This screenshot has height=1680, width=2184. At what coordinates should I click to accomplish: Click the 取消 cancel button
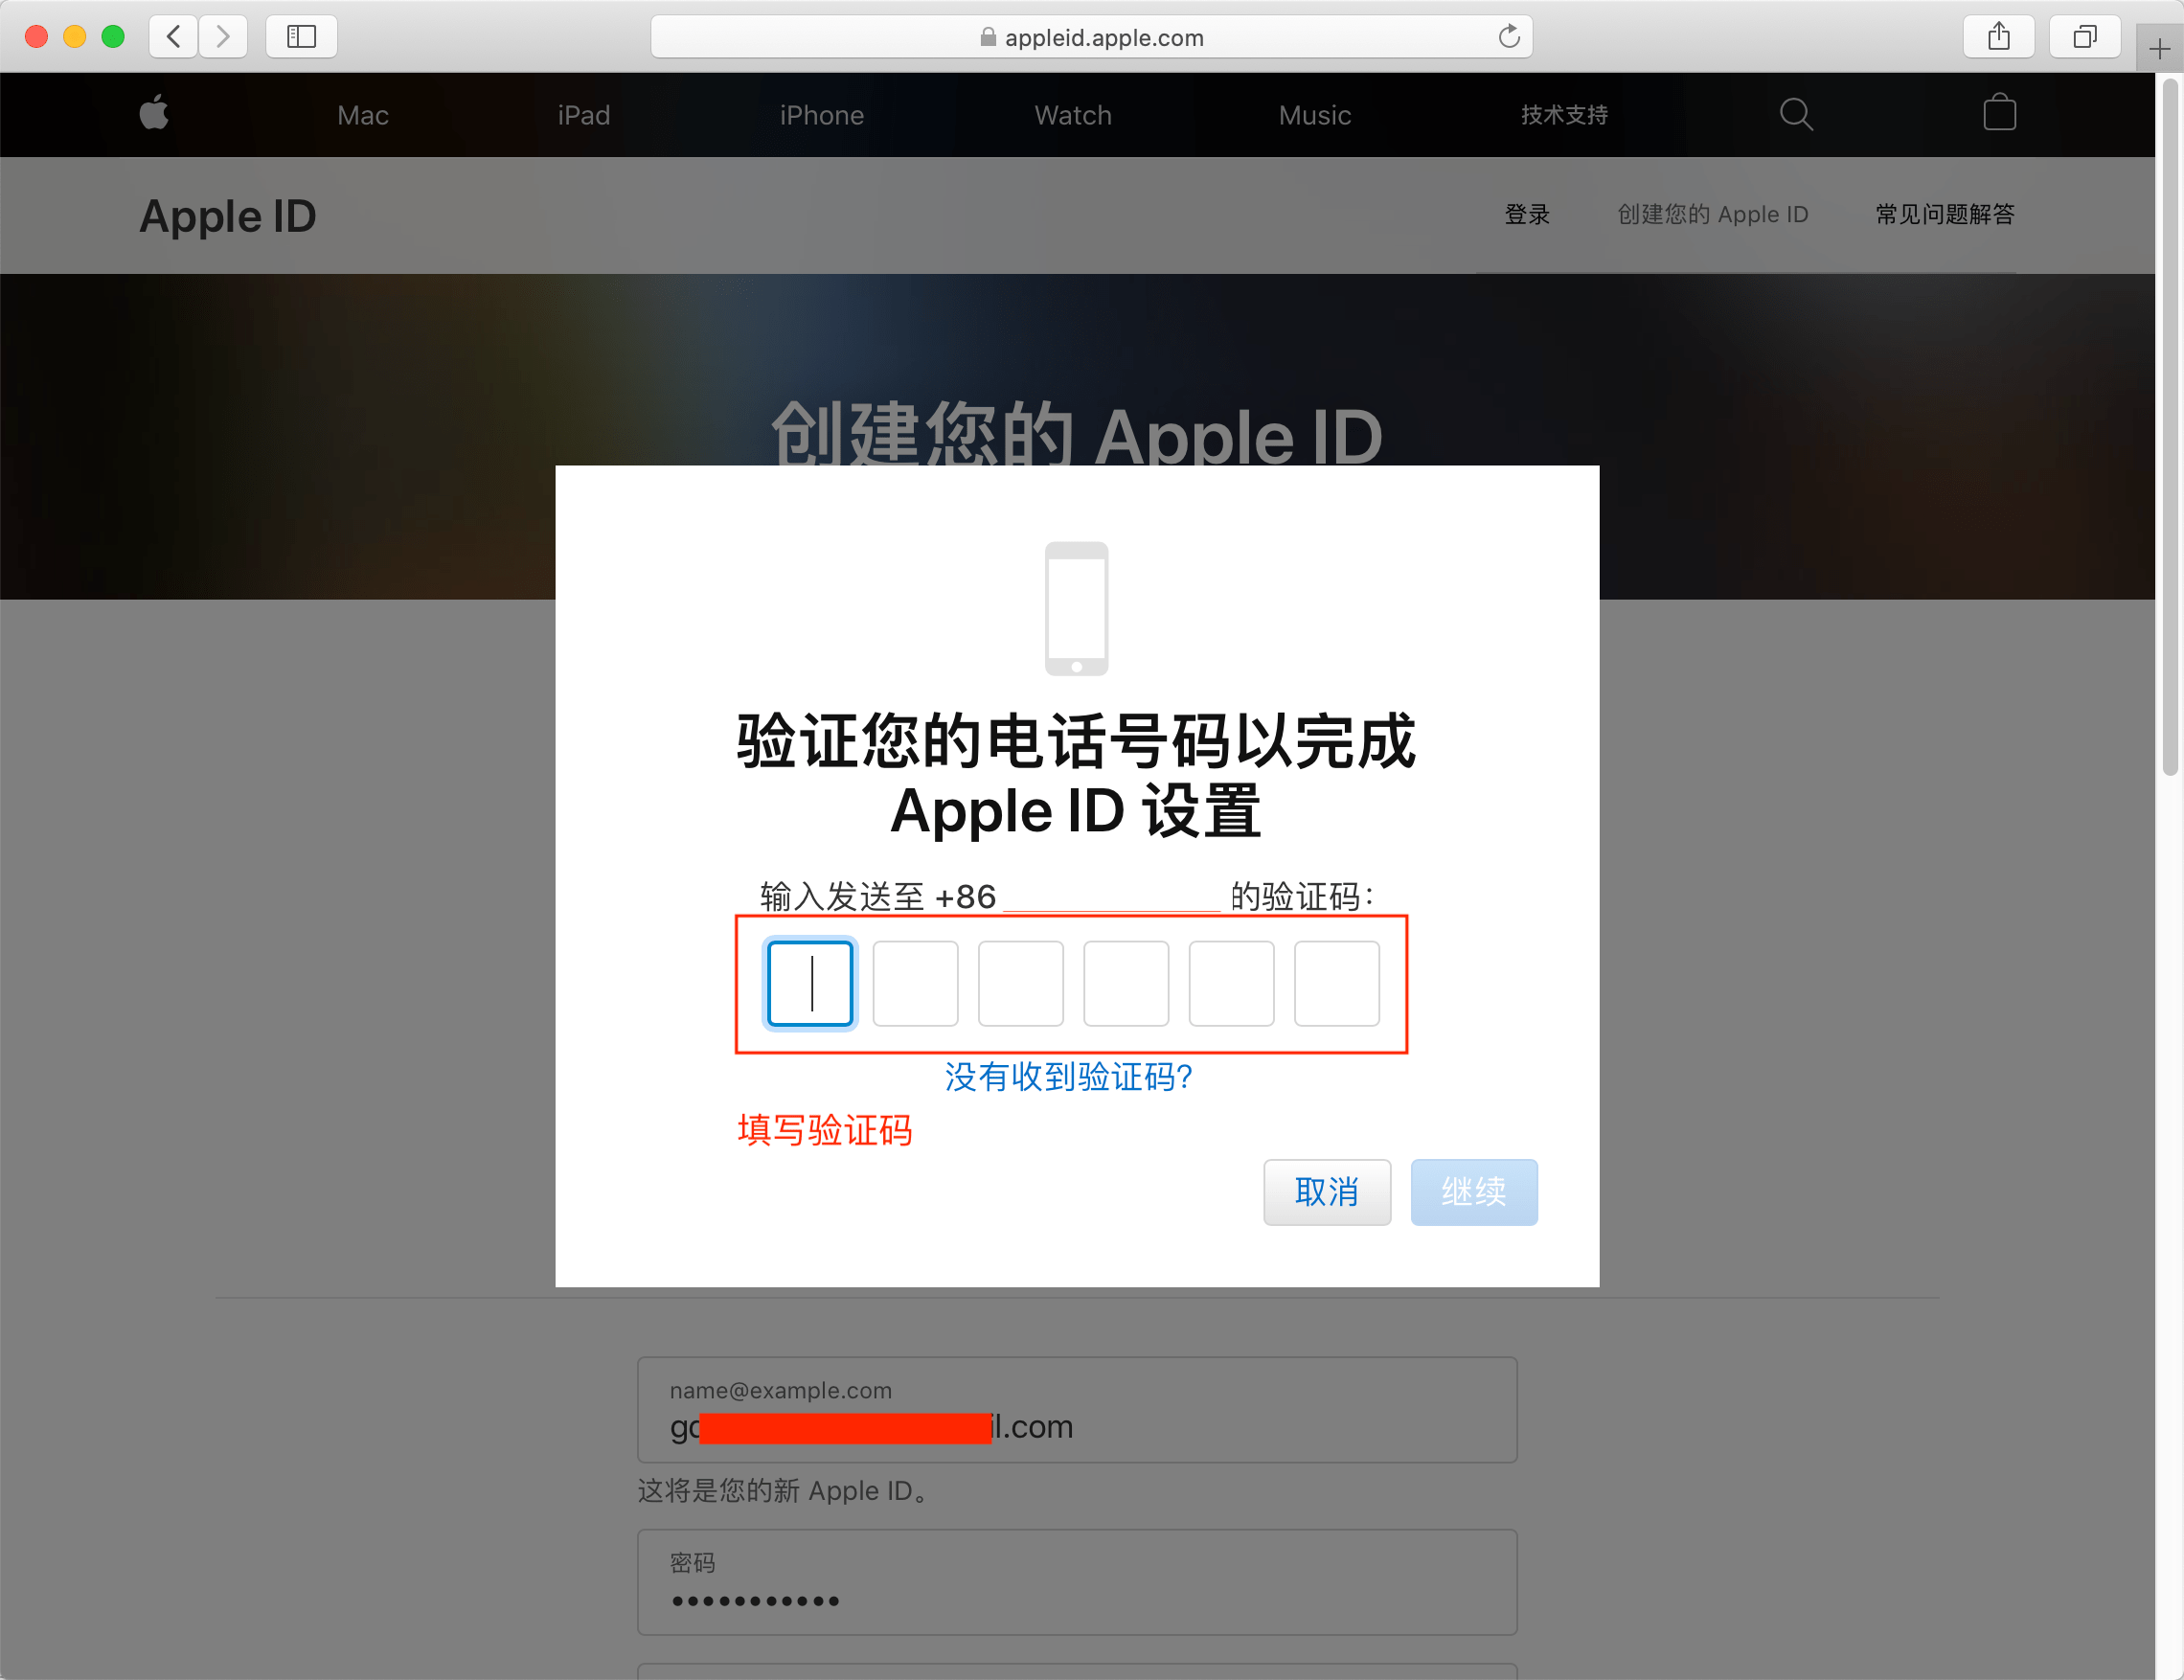tap(1327, 1192)
